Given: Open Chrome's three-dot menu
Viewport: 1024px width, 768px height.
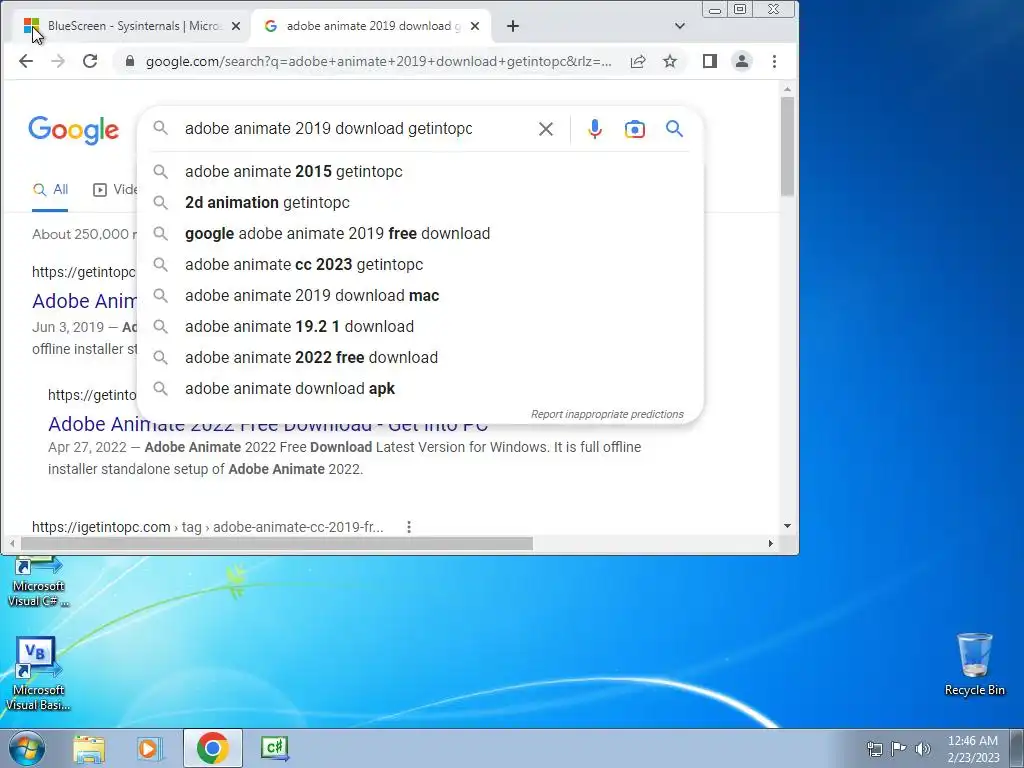Looking at the screenshot, I should (x=775, y=61).
